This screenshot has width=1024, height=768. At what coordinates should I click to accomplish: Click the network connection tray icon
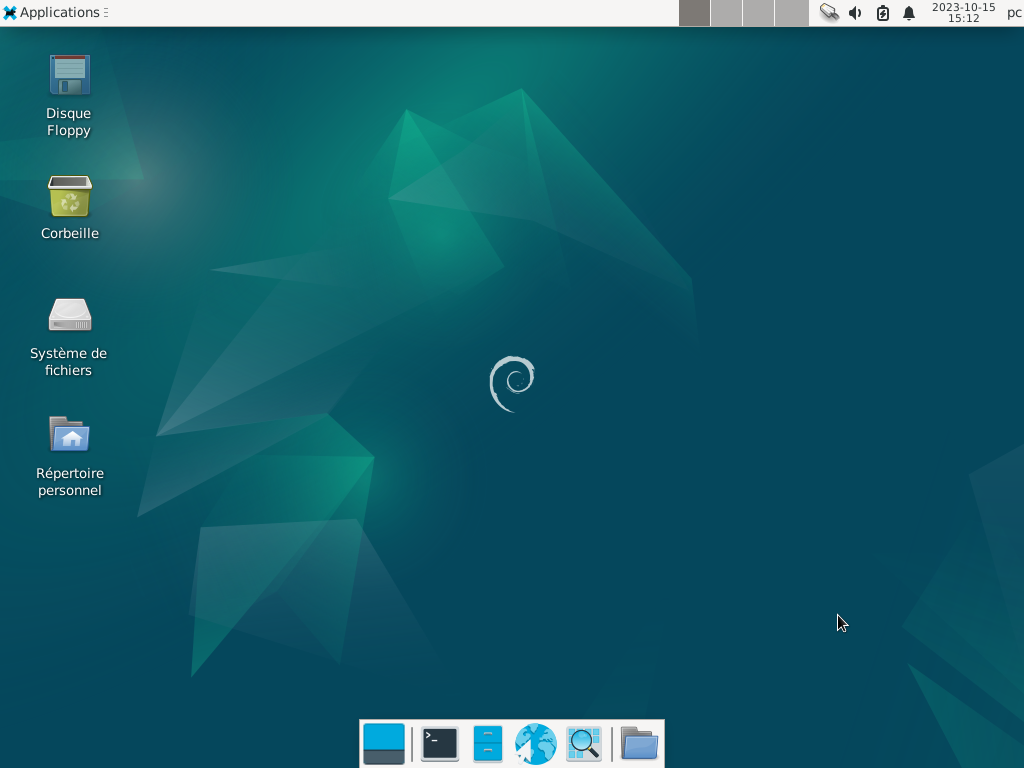pos(829,12)
